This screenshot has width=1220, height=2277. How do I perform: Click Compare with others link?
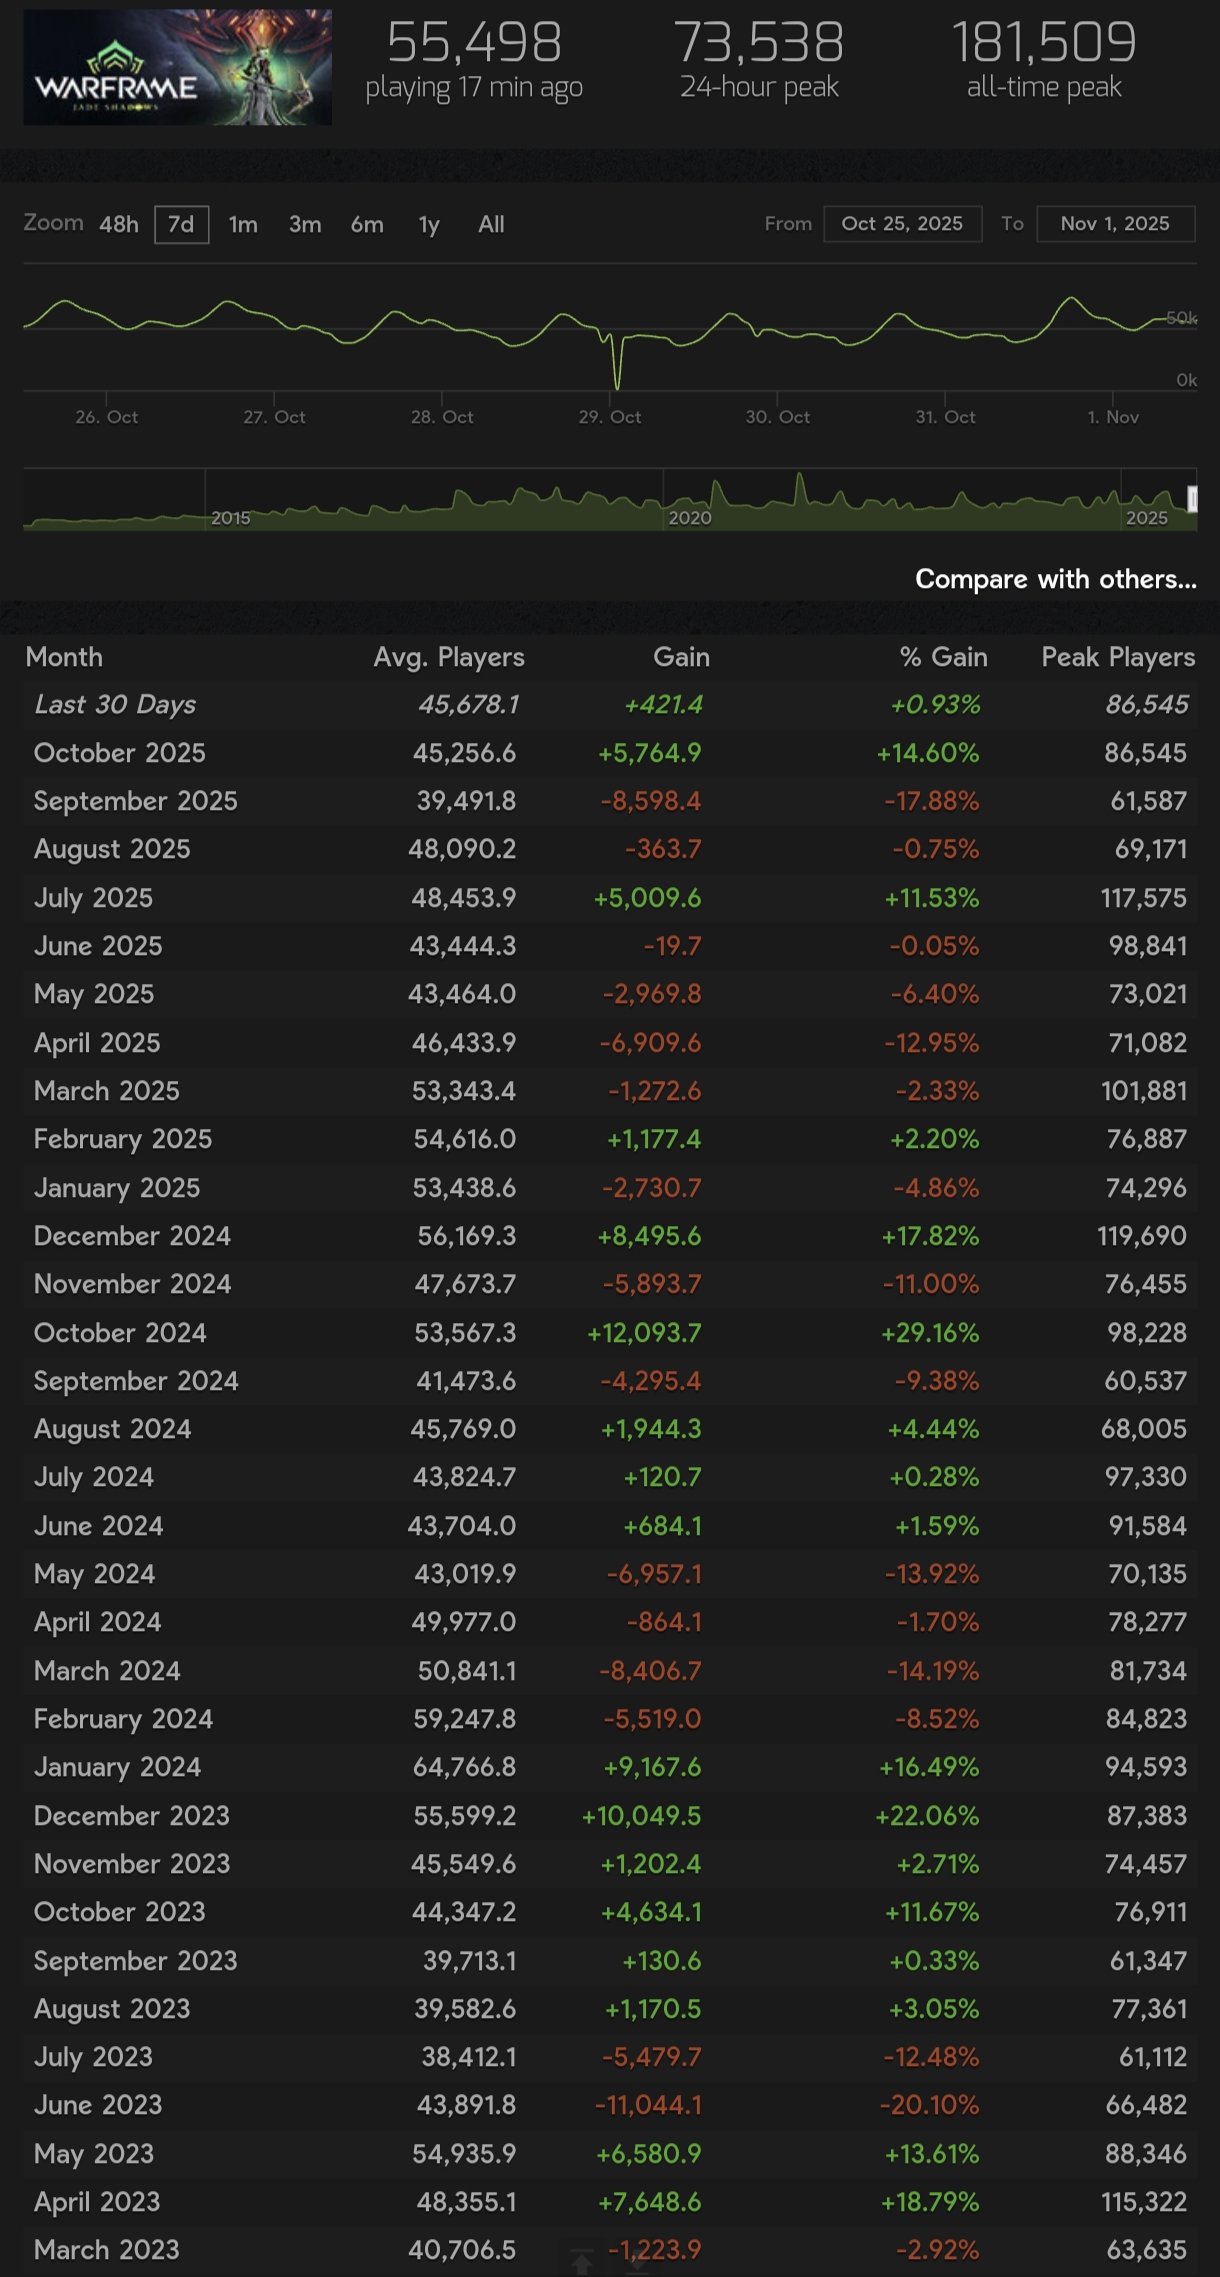point(1056,579)
